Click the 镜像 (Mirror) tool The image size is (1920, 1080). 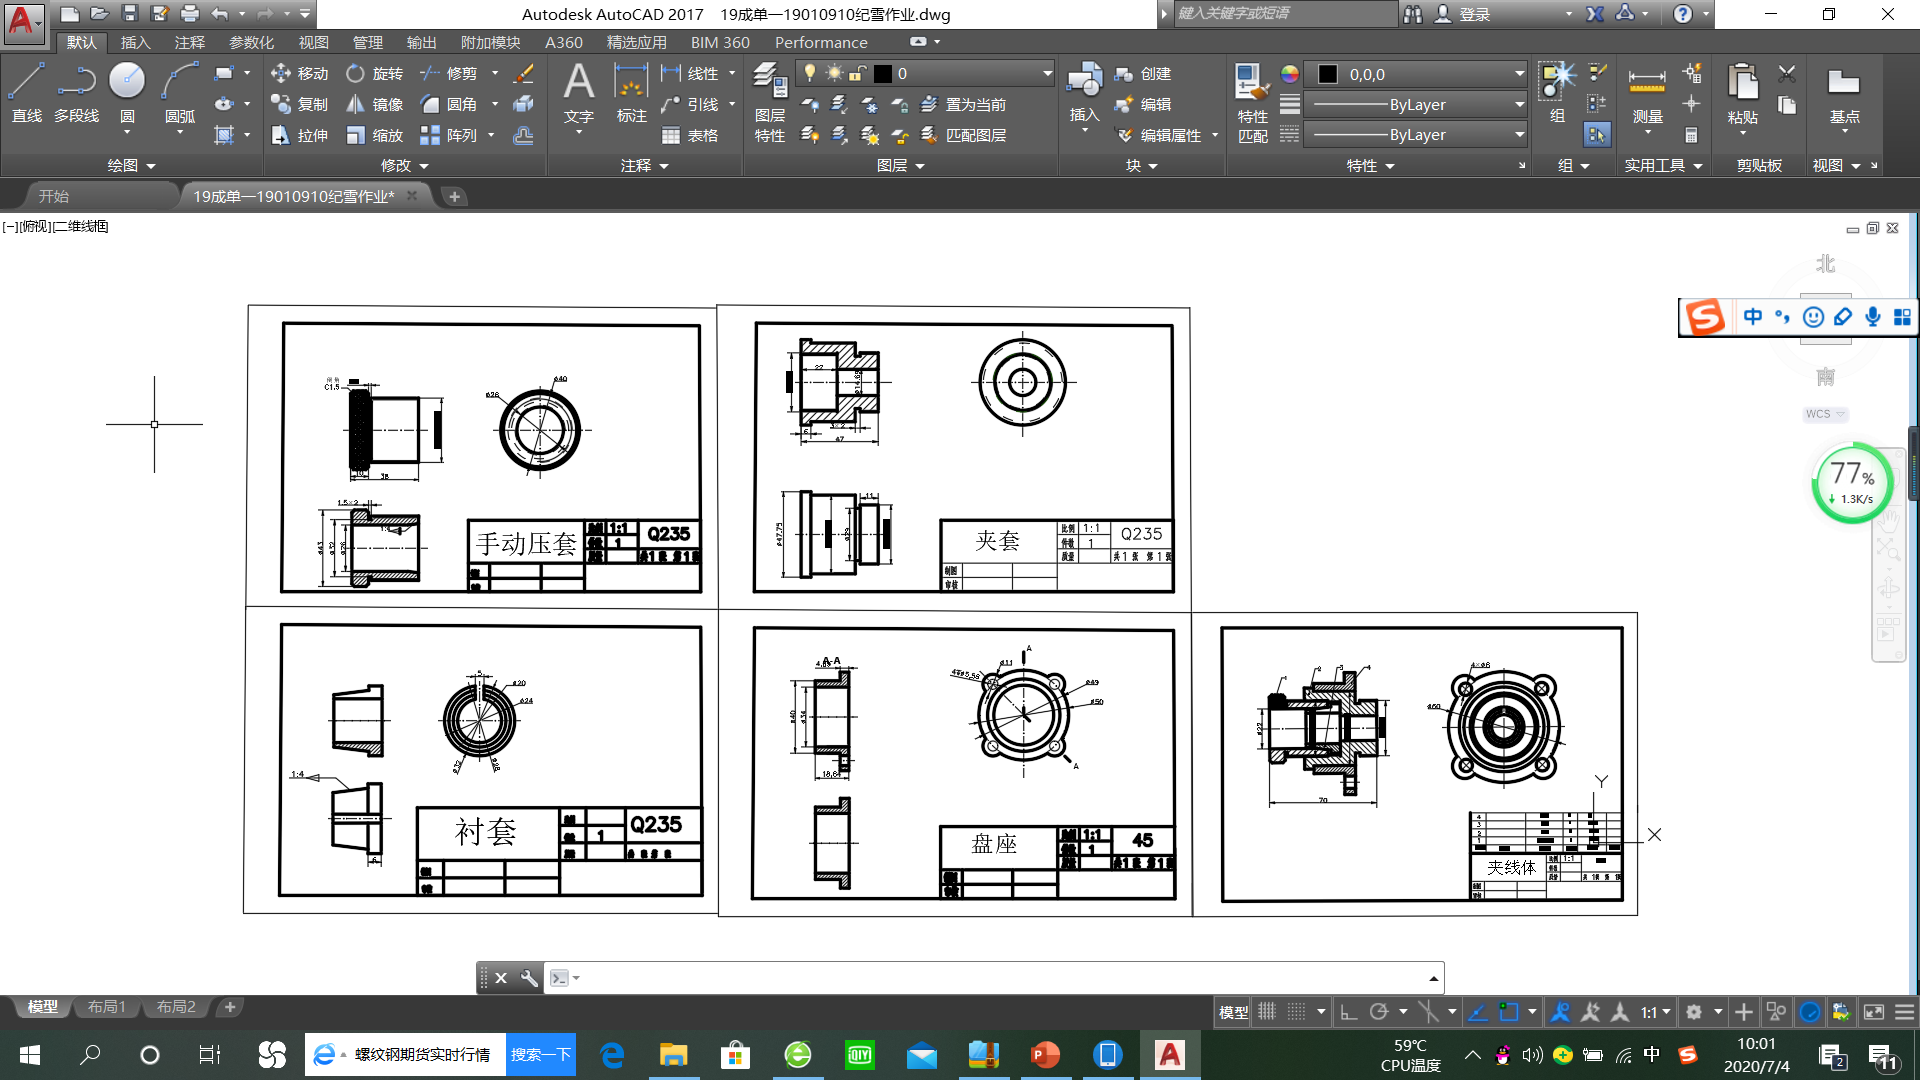point(374,104)
